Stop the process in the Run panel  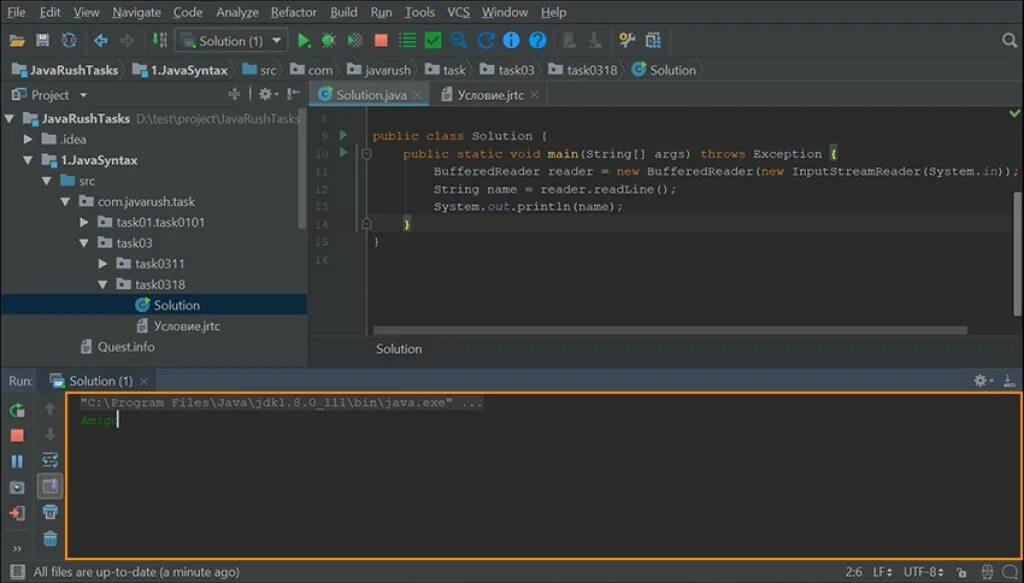point(17,435)
